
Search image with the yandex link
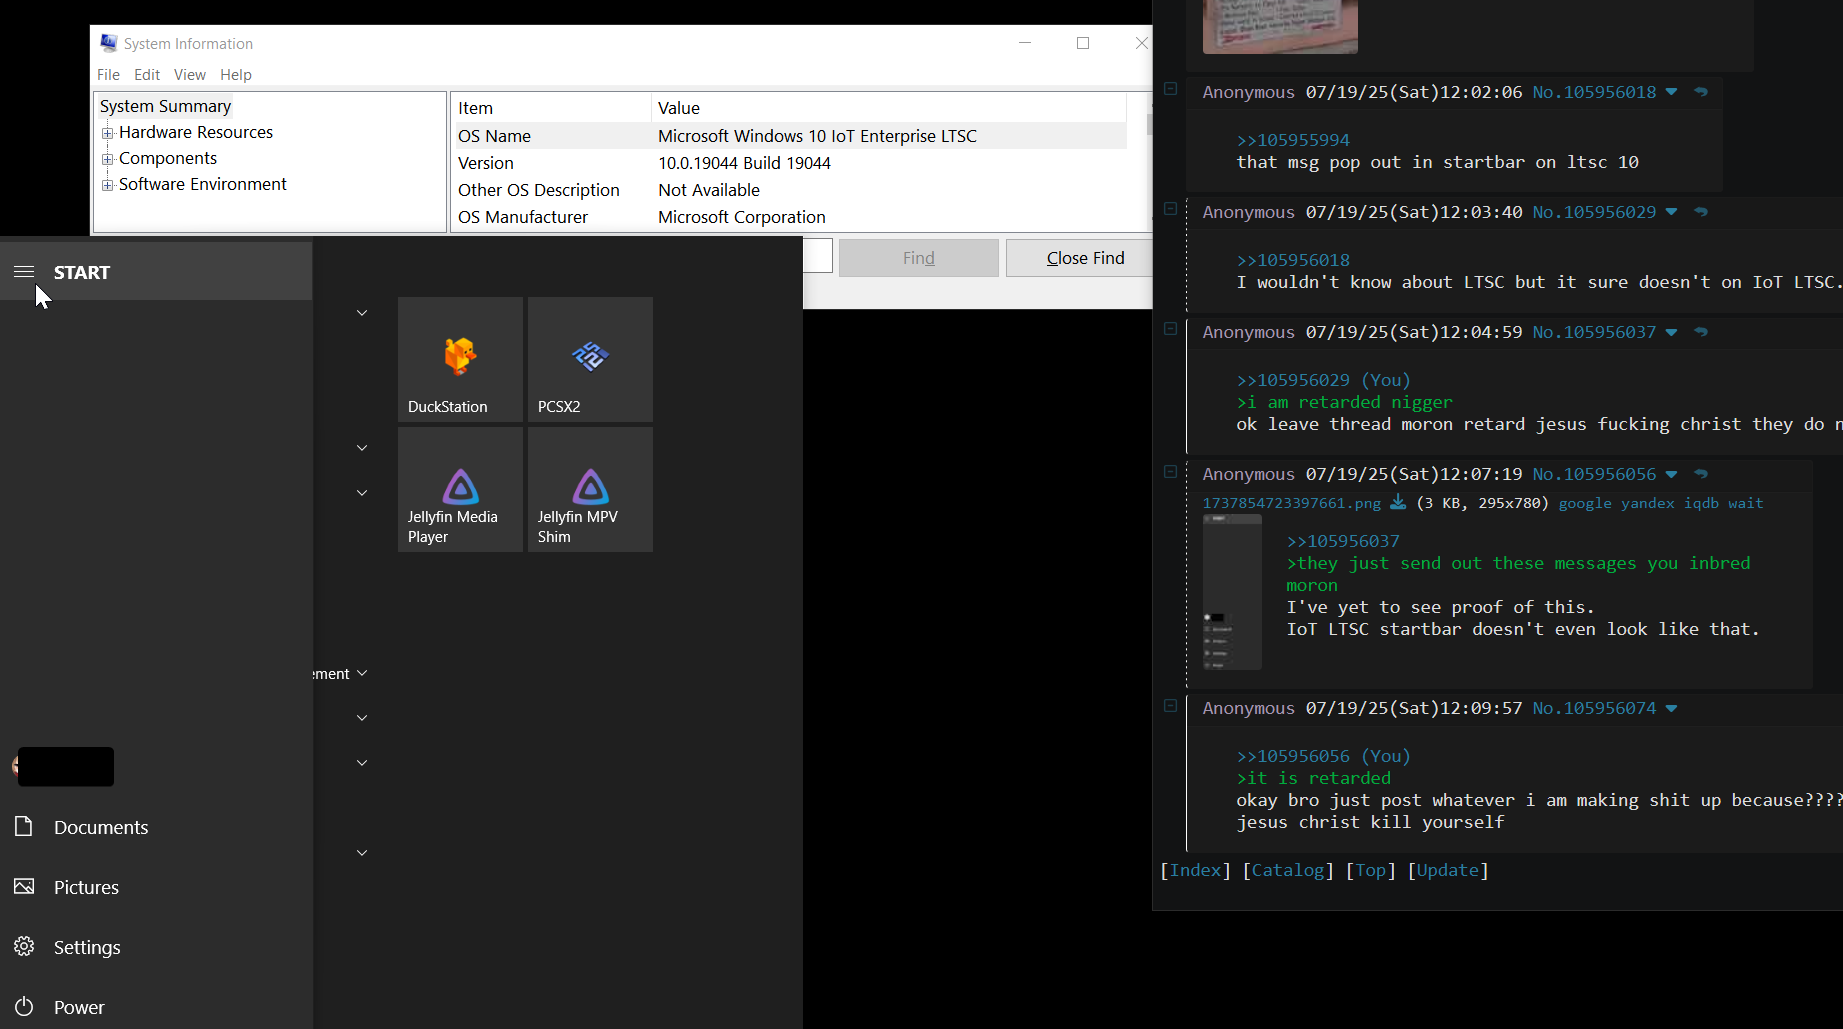coord(1648,503)
